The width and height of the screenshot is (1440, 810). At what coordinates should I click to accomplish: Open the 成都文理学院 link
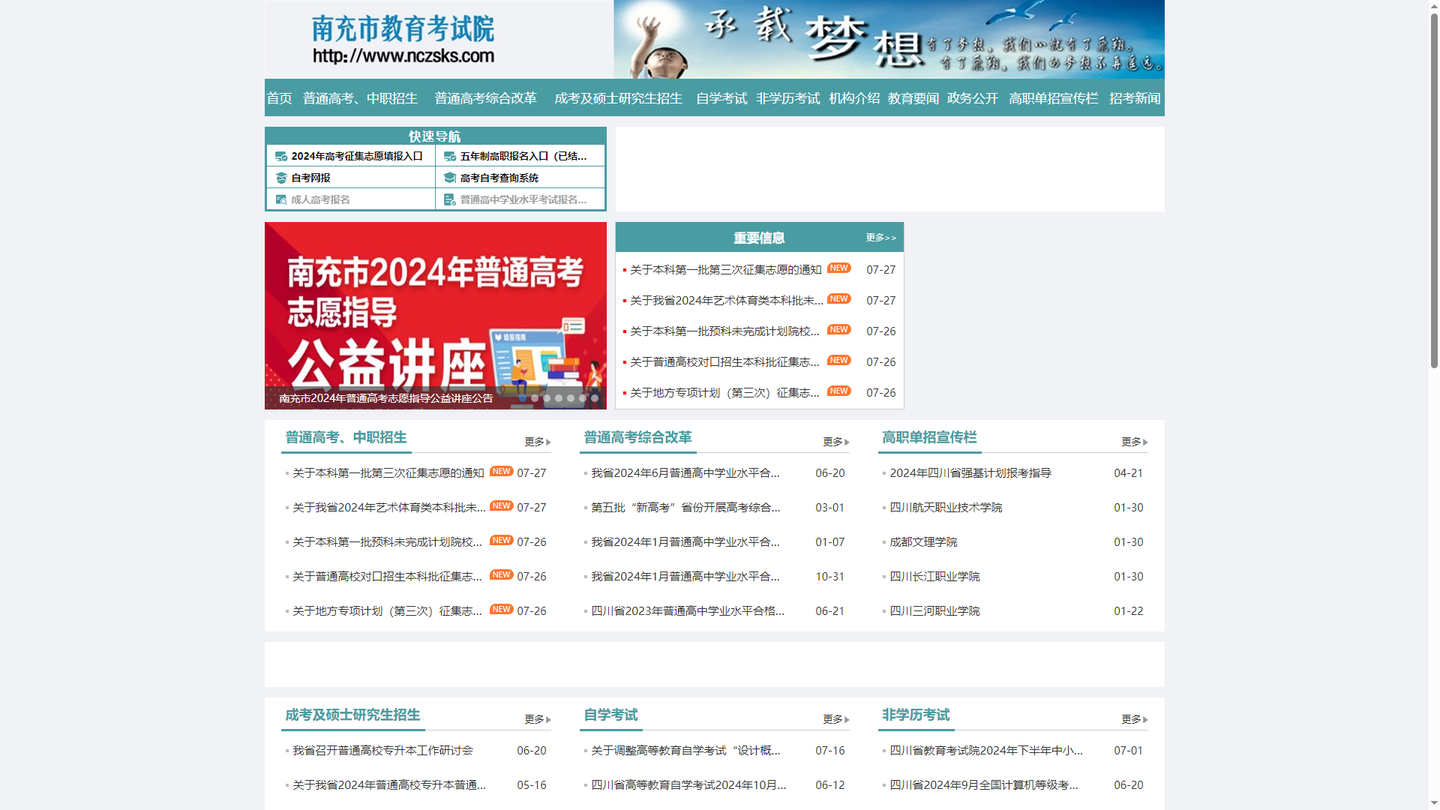coord(923,542)
